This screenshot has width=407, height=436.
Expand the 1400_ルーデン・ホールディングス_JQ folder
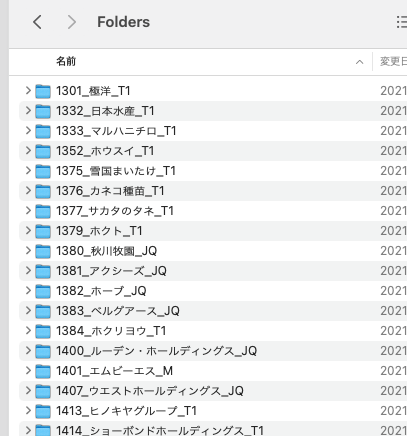28,350
